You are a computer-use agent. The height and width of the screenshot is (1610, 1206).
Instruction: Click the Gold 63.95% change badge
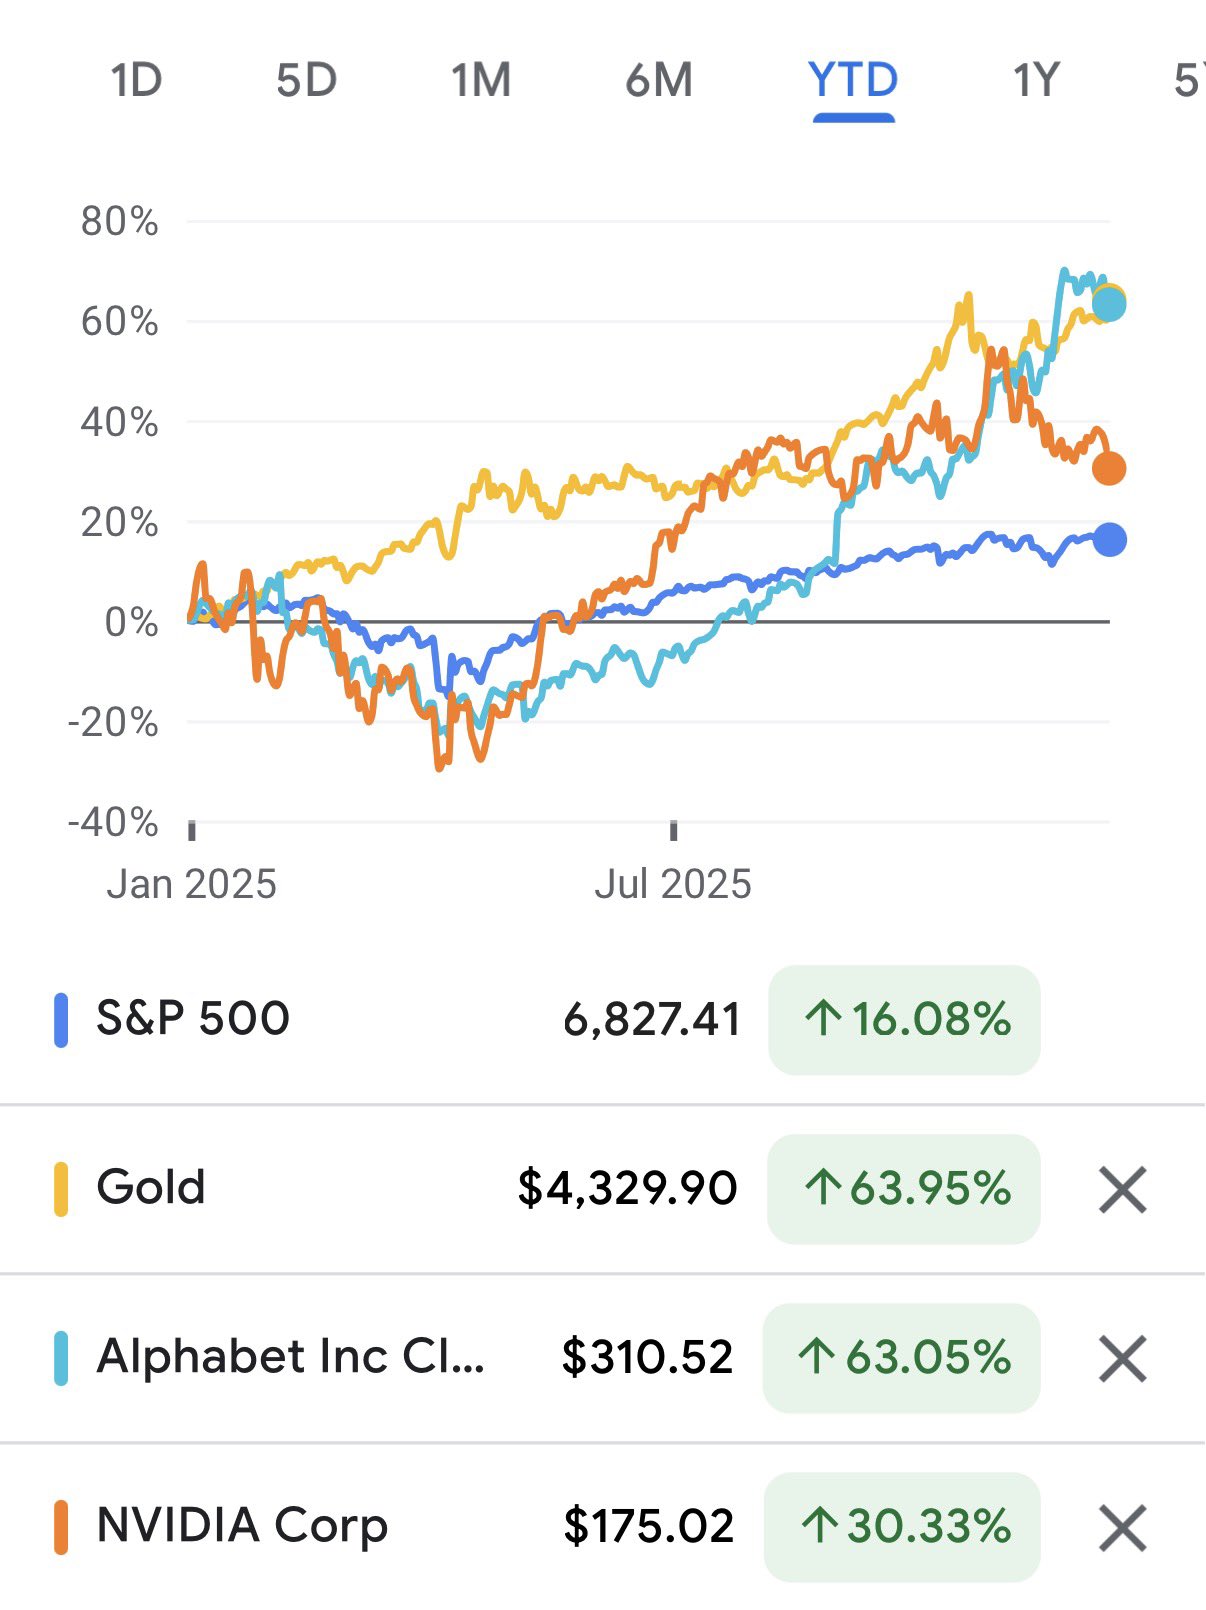(x=904, y=1189)
